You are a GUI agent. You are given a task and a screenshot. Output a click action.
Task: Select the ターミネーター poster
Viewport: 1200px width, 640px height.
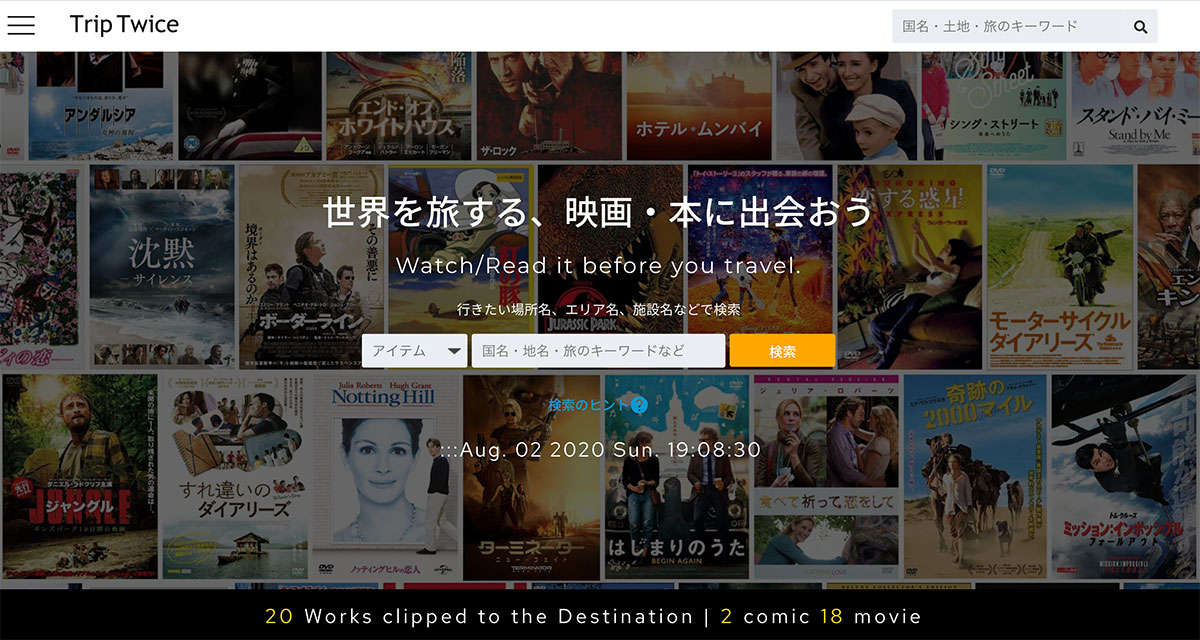[533, 476]
